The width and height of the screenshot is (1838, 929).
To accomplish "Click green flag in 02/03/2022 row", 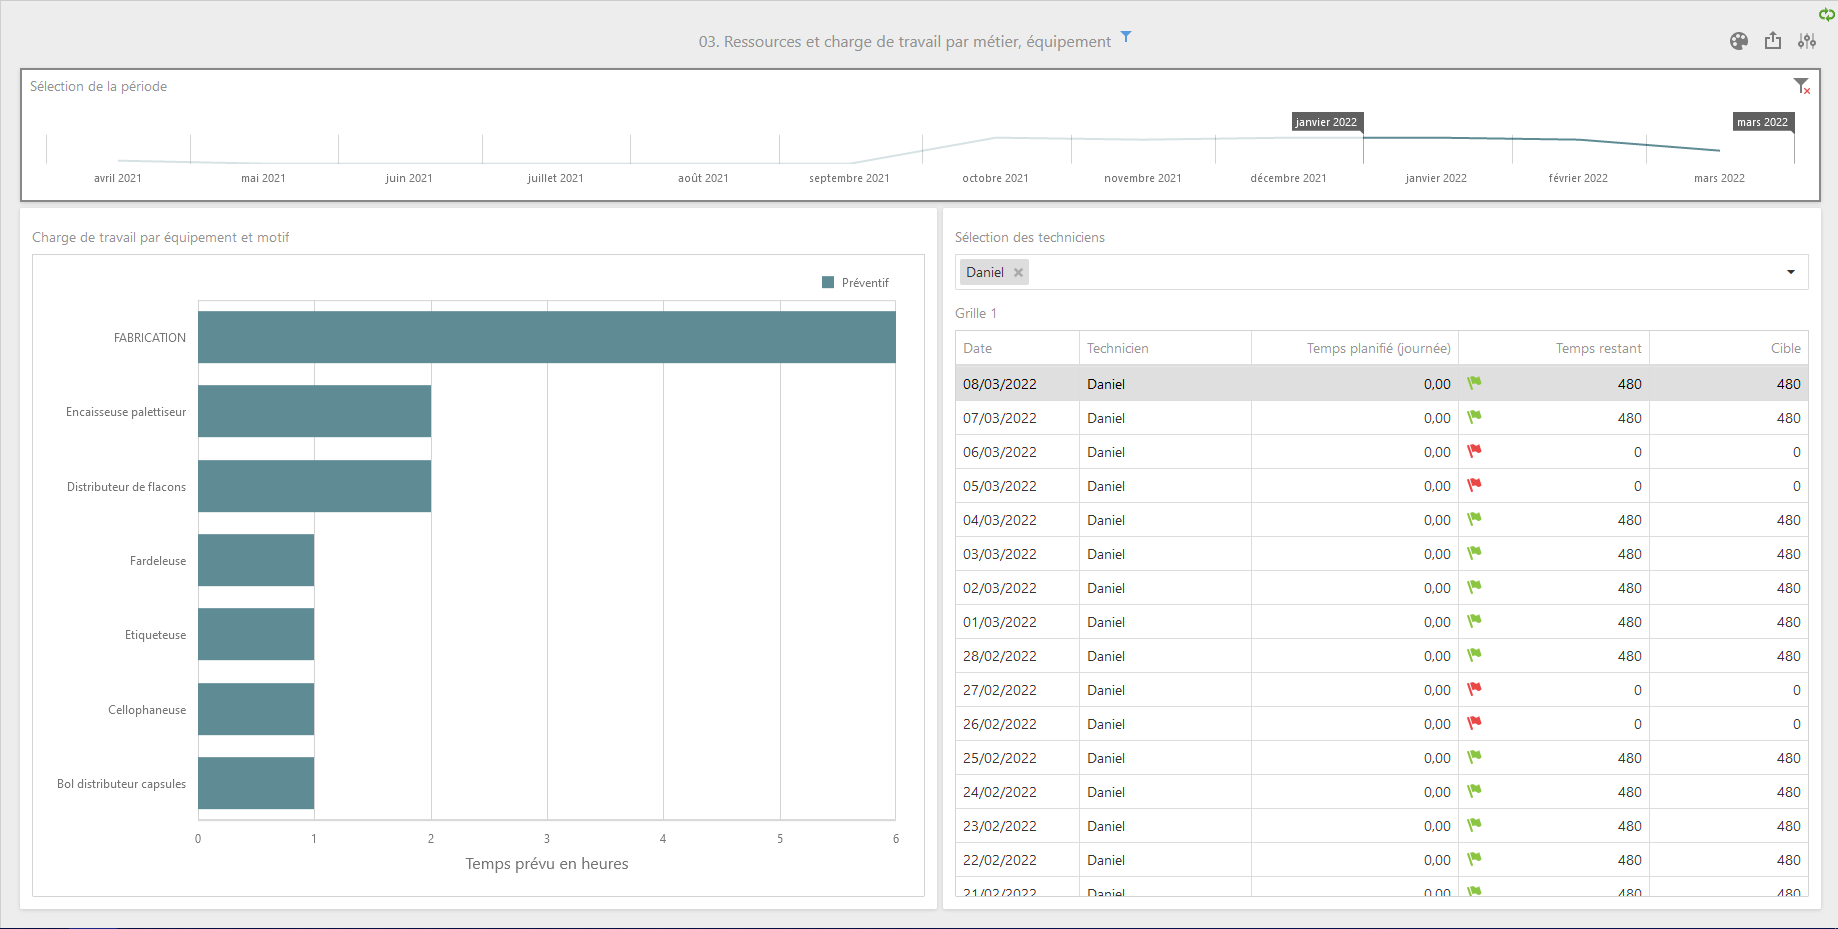I will tap(1474, 587).
